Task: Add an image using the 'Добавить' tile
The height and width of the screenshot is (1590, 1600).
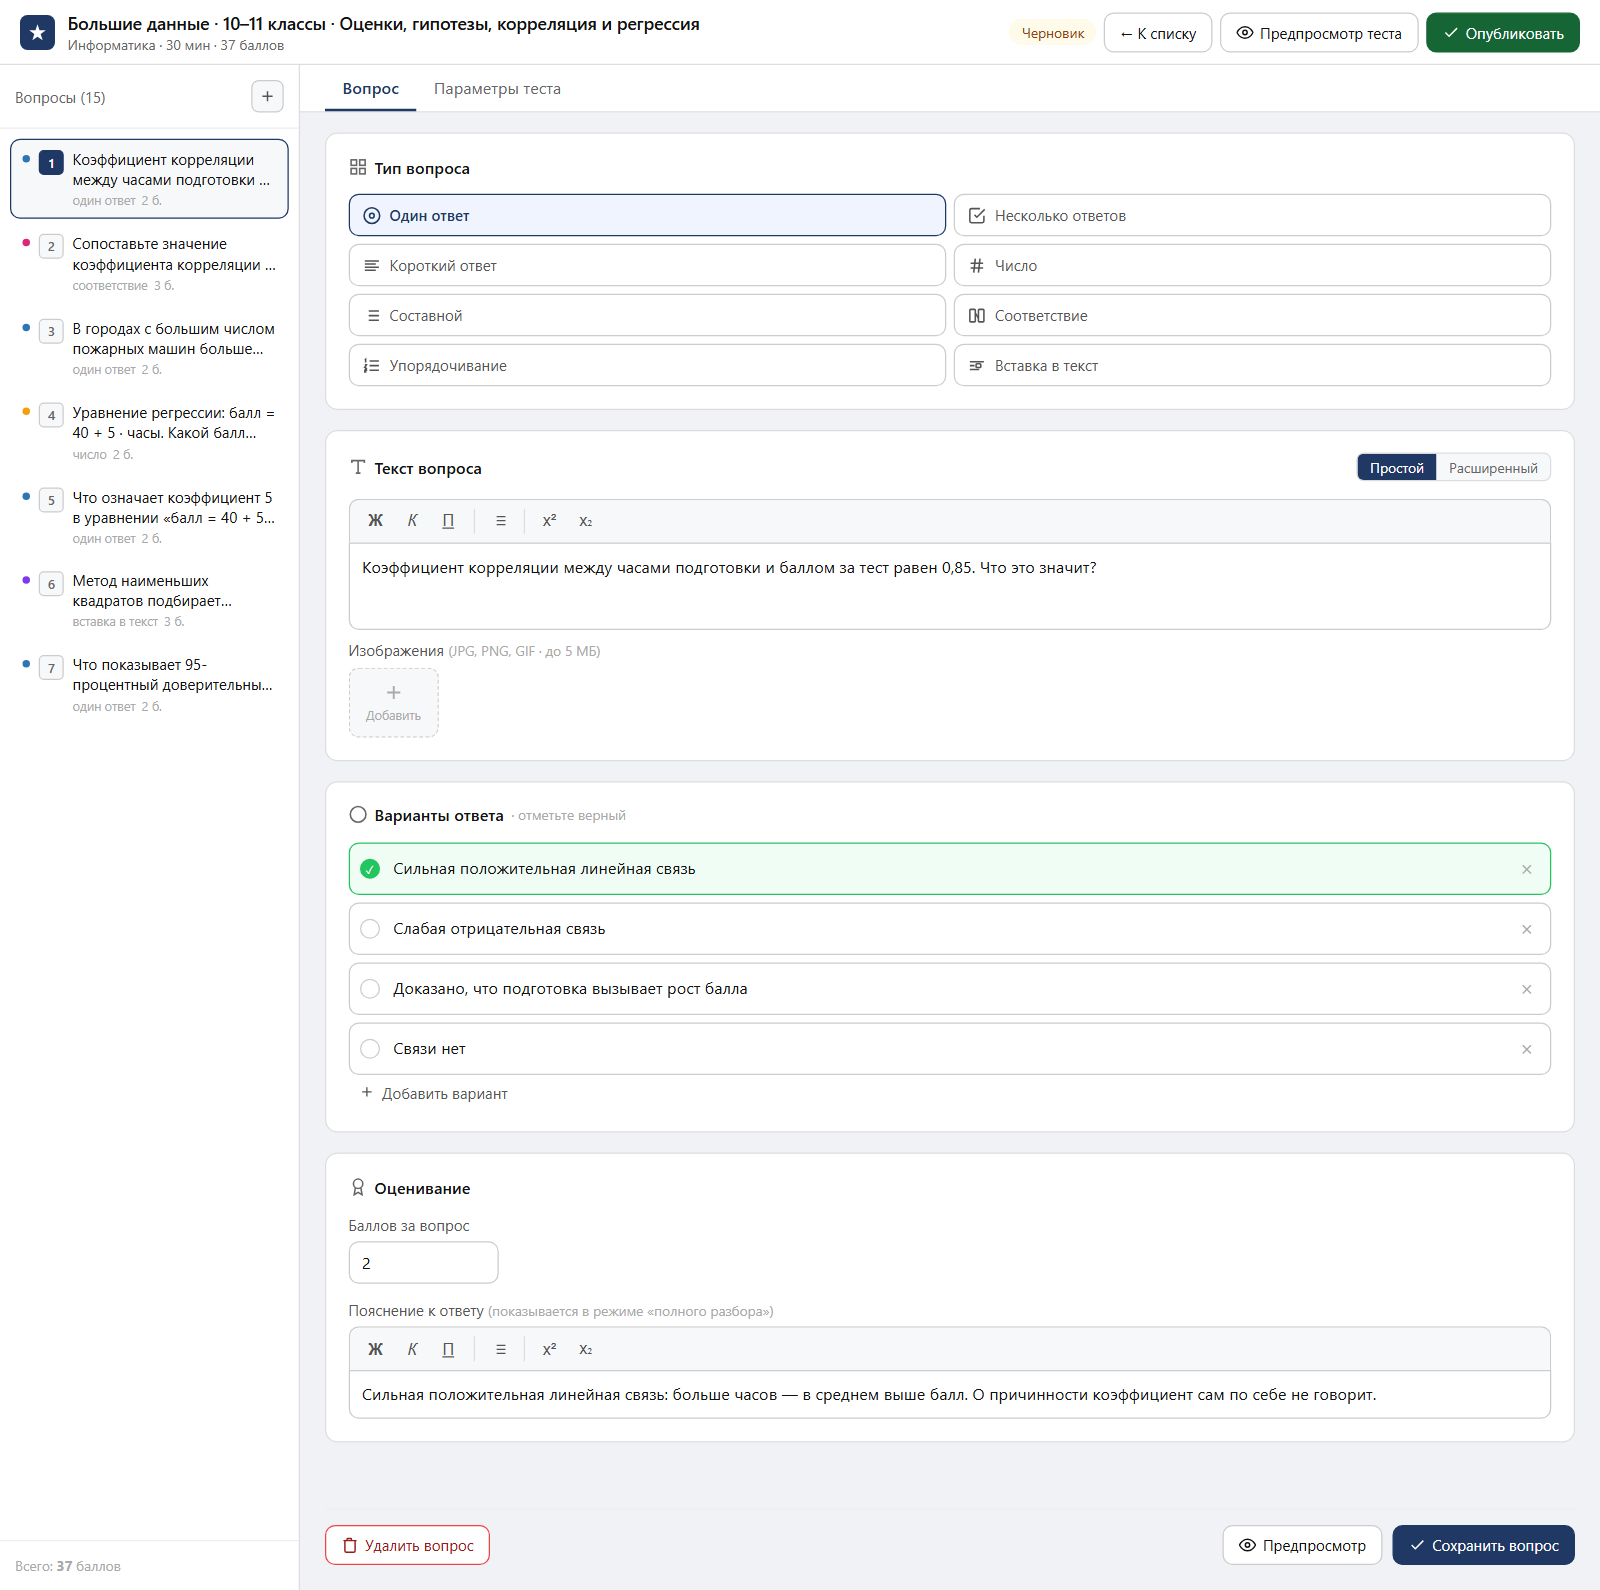Action: [x=393, y=703]
